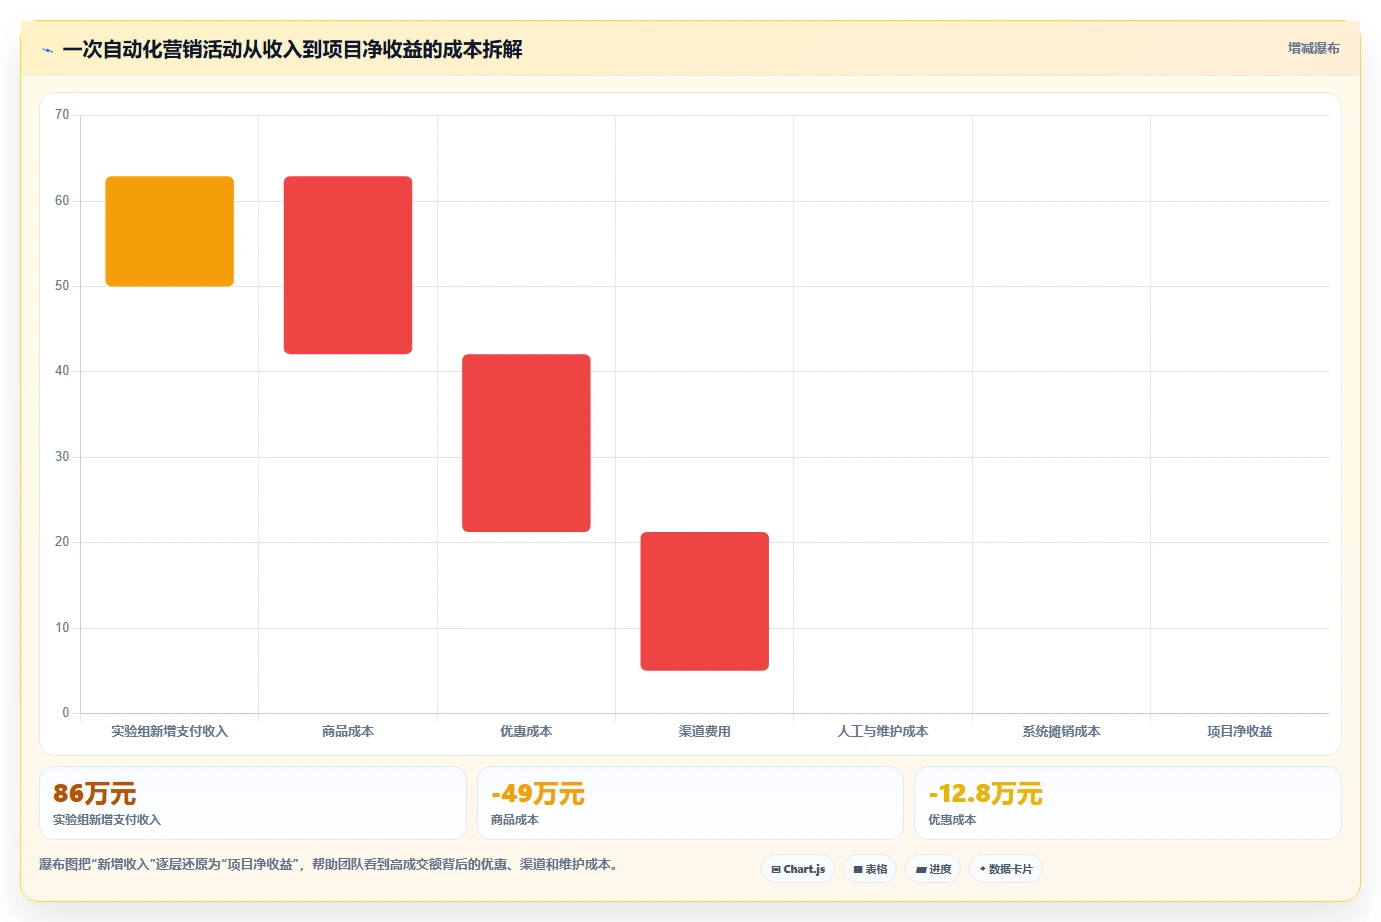This screenshot has height=922, width=1381.
Task: Click the y-axis value 10
Action: [x=62, y=628]
